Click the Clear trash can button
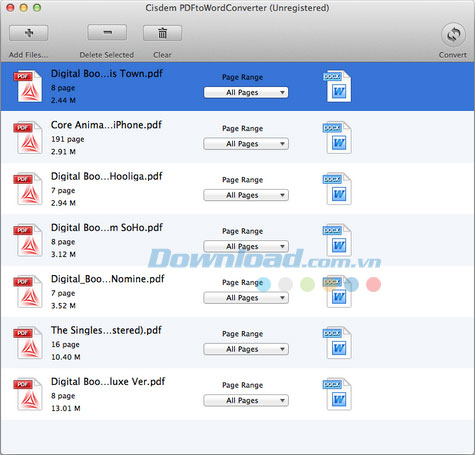 pyautogui.click(x=162, y=33)
